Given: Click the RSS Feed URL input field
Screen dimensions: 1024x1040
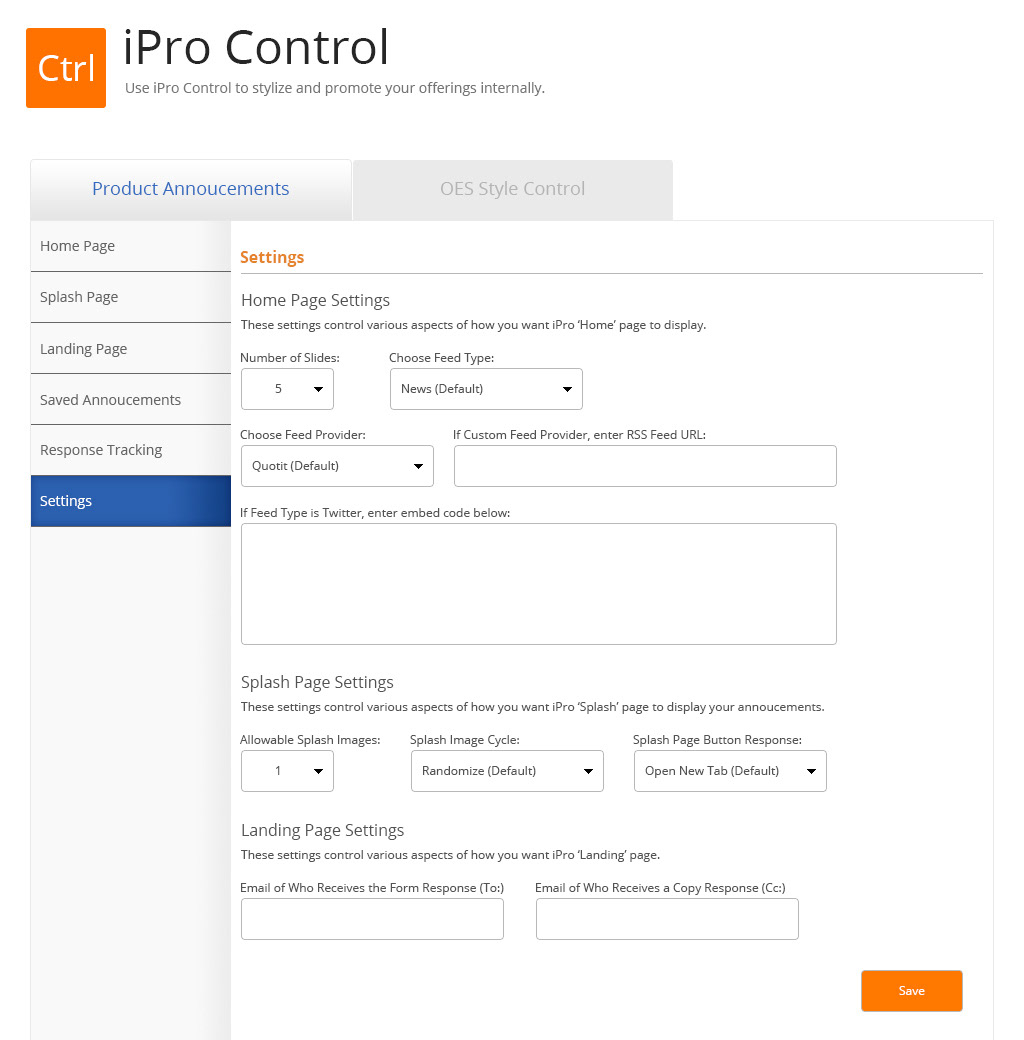Looking at the screenshot, I should point(645,466).
